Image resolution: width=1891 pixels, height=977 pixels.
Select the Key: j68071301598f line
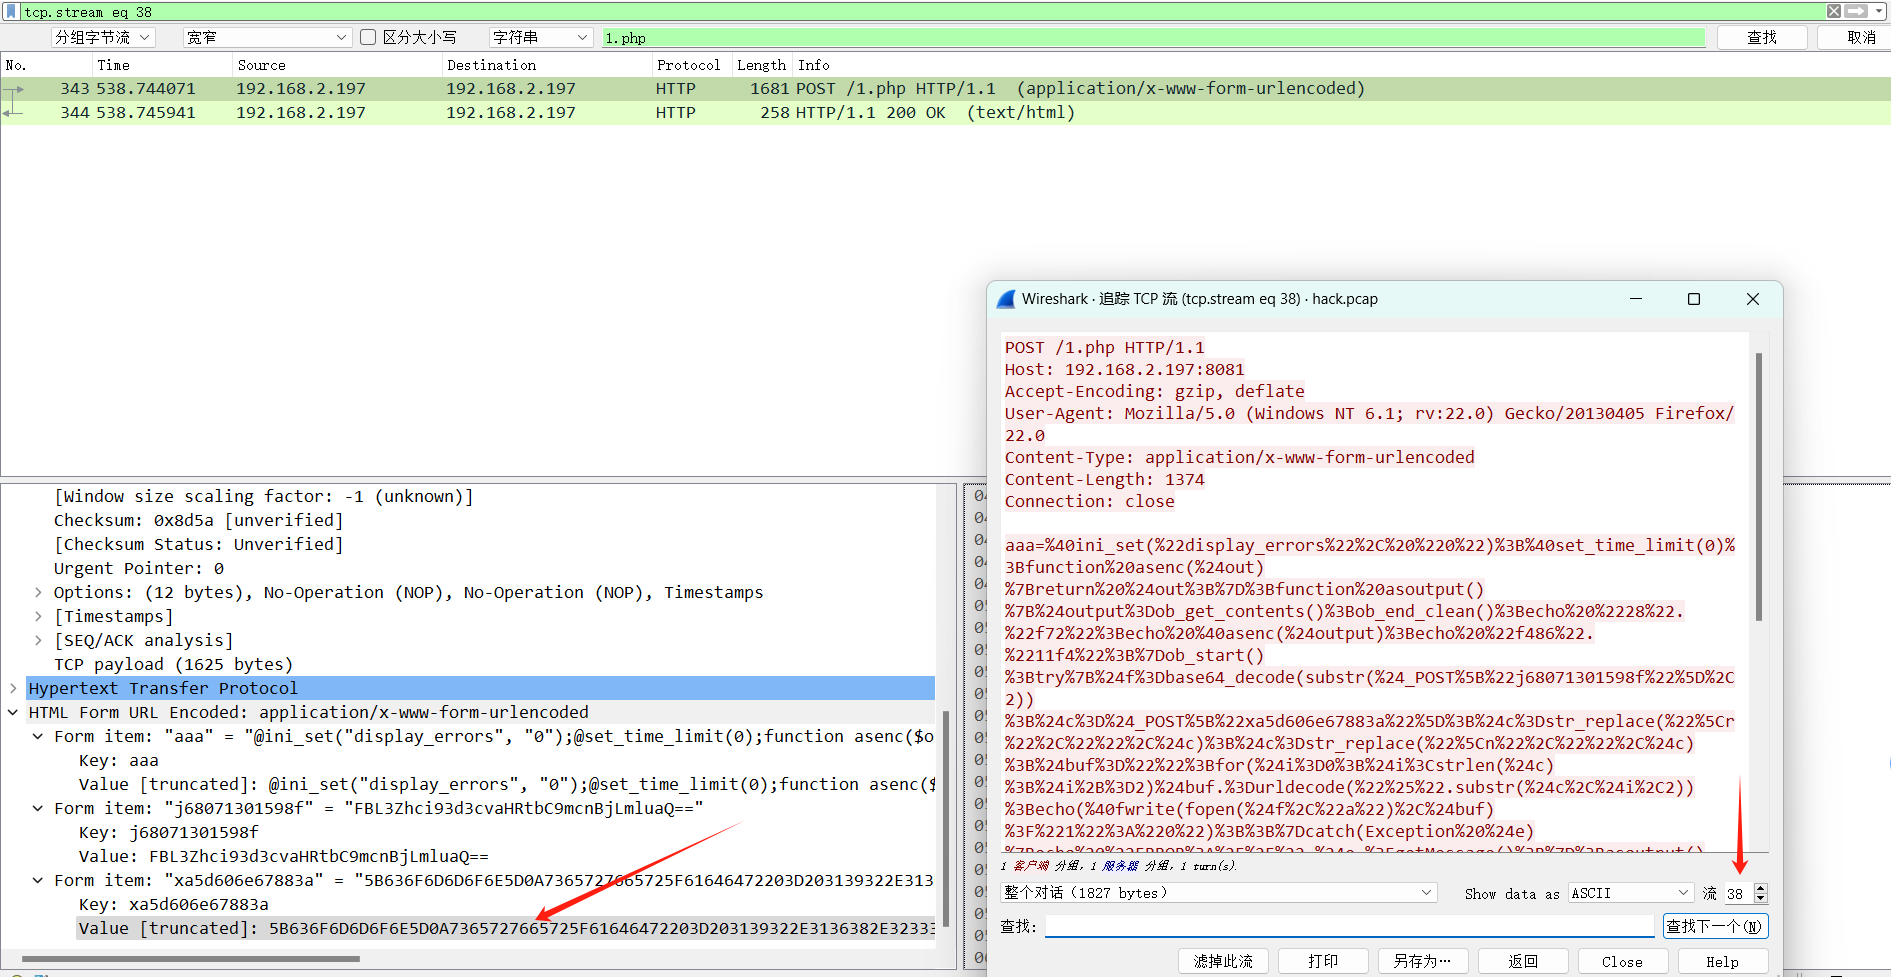(x=169, y=833)
